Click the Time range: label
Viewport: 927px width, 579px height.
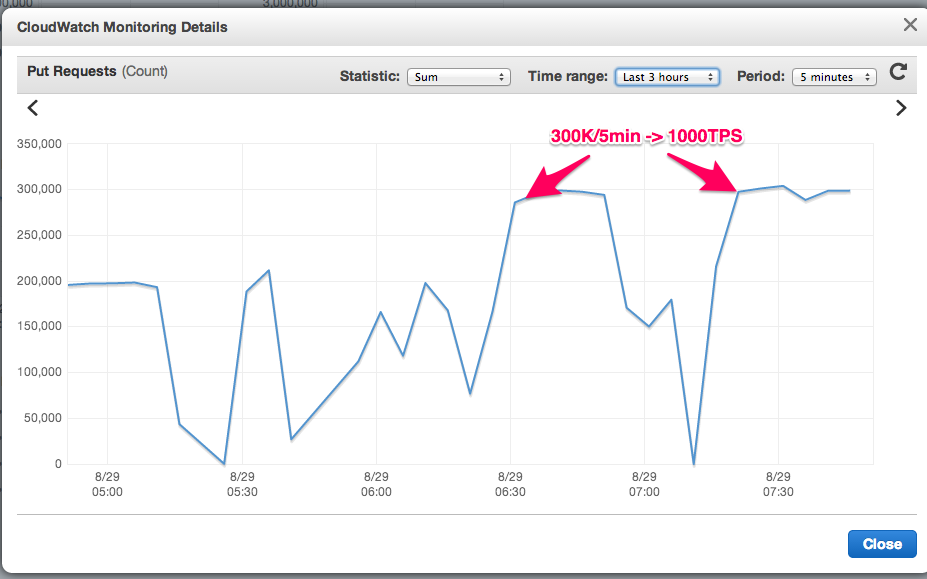568,76
